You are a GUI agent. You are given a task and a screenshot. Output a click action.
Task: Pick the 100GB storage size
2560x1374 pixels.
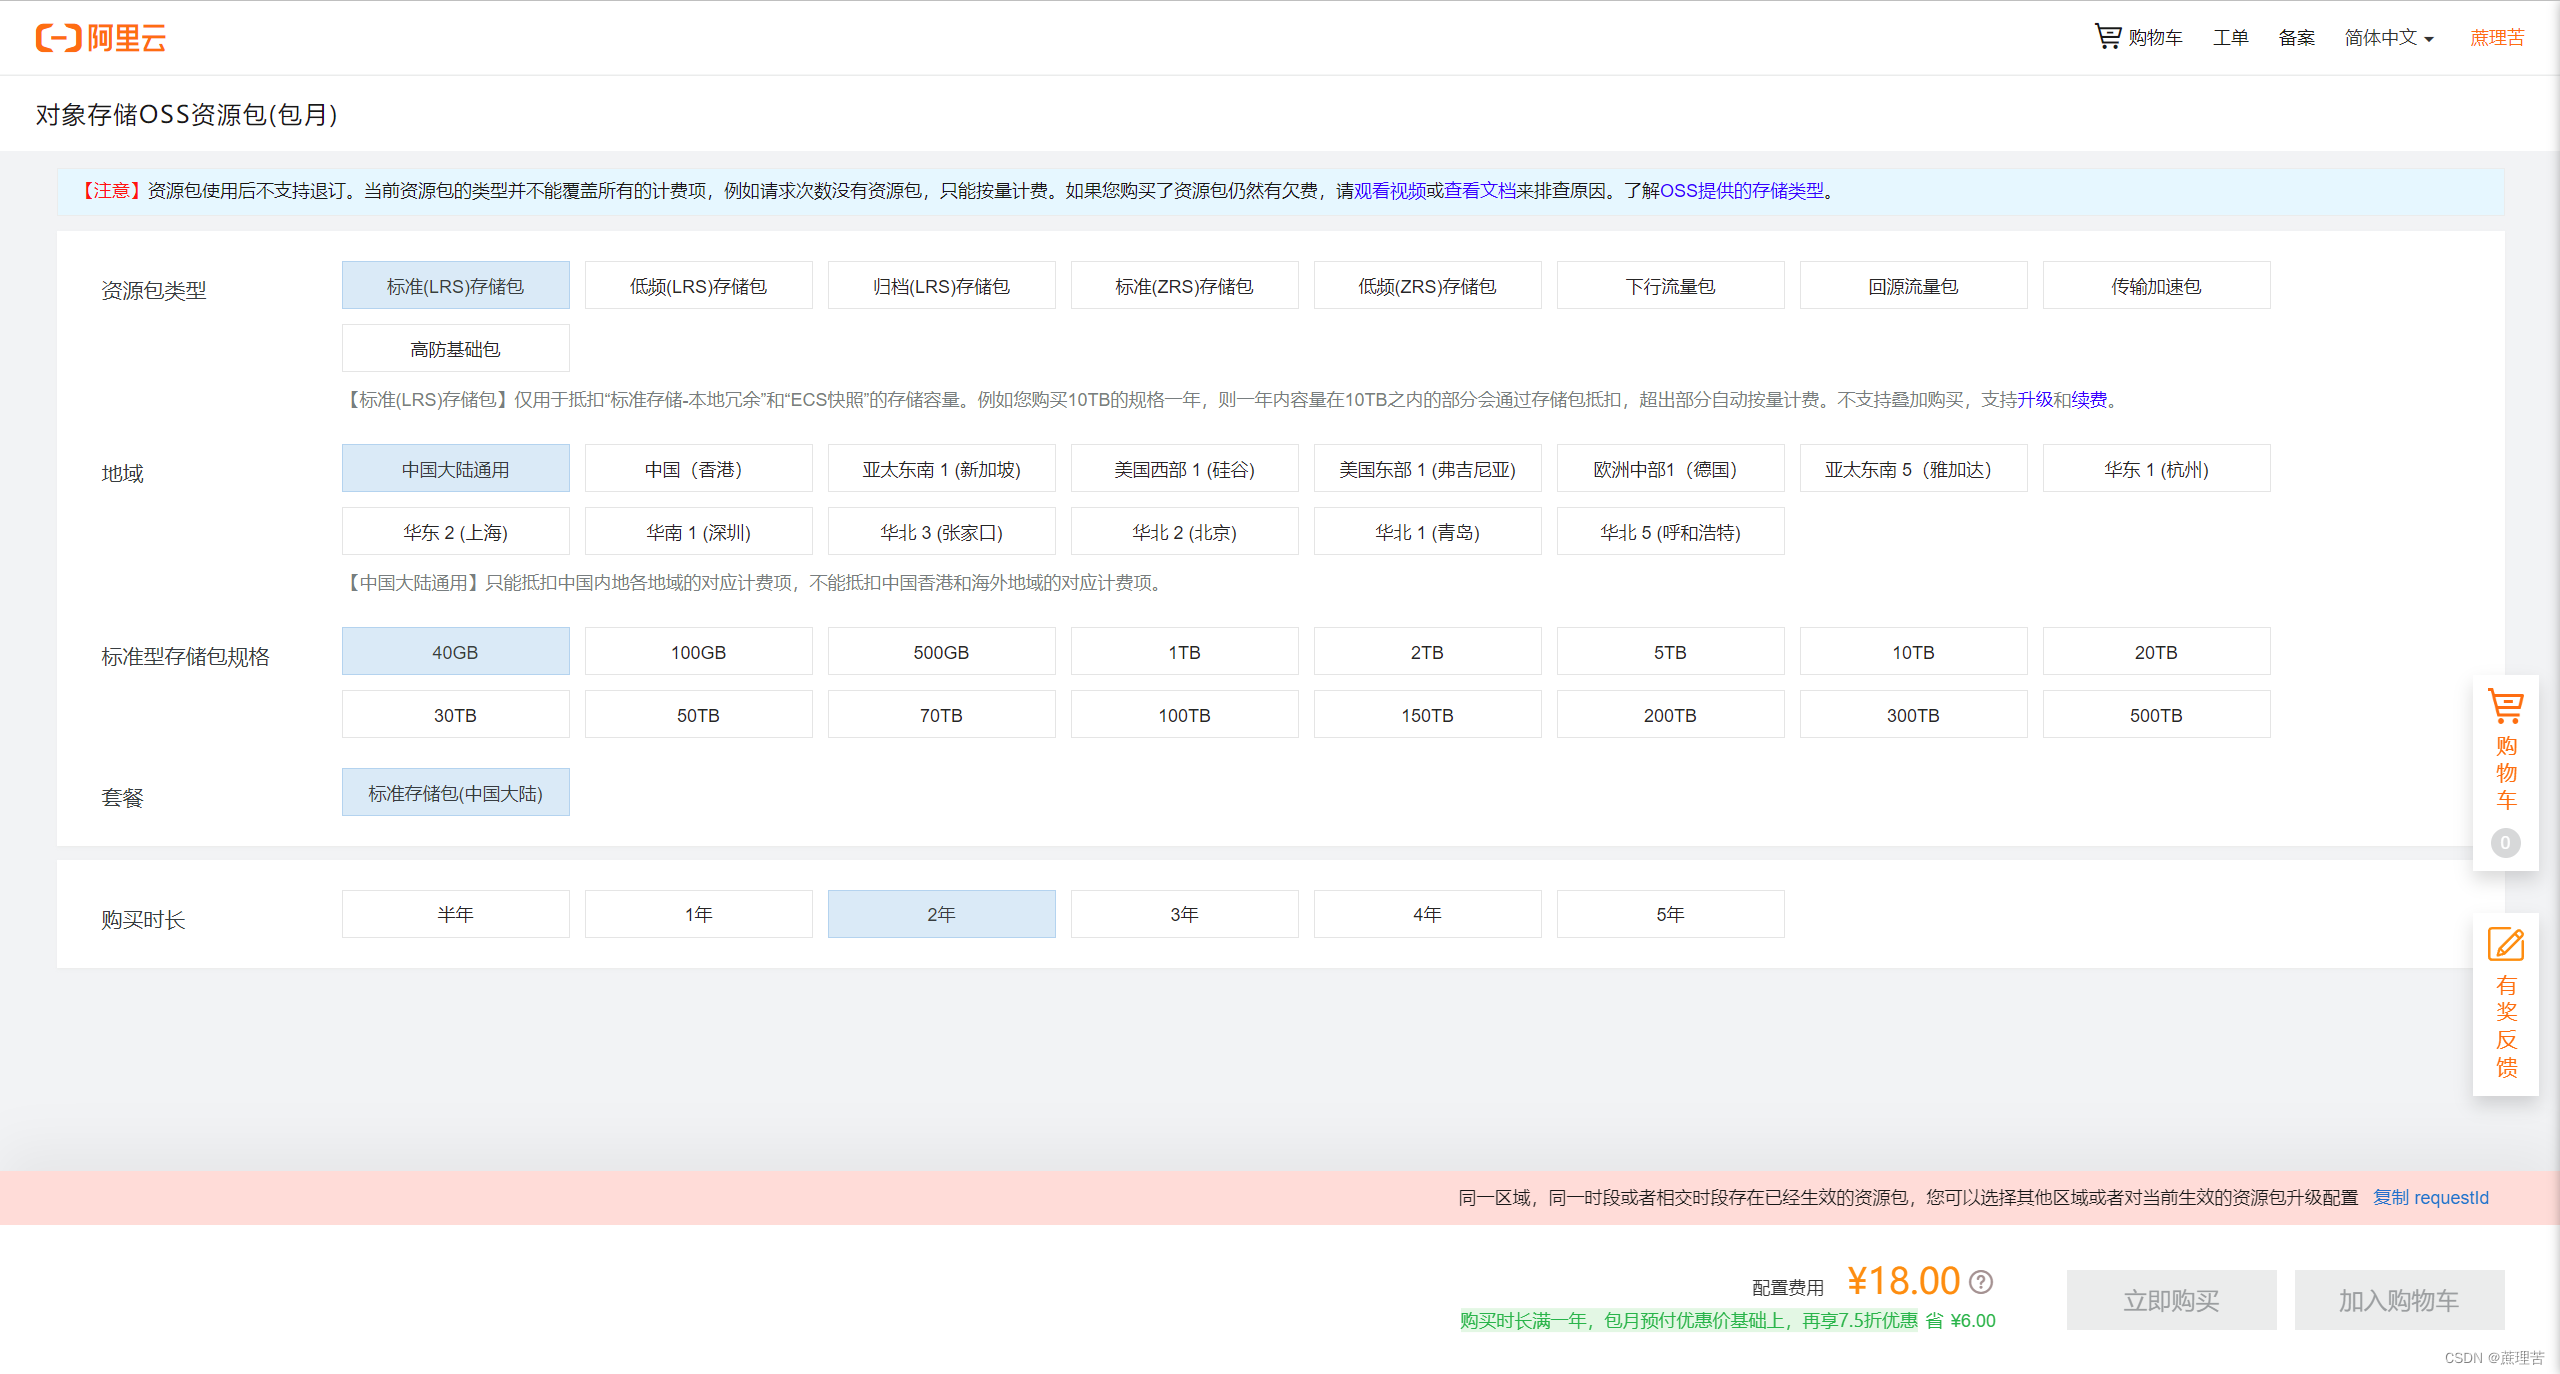[x=699, y=652]
